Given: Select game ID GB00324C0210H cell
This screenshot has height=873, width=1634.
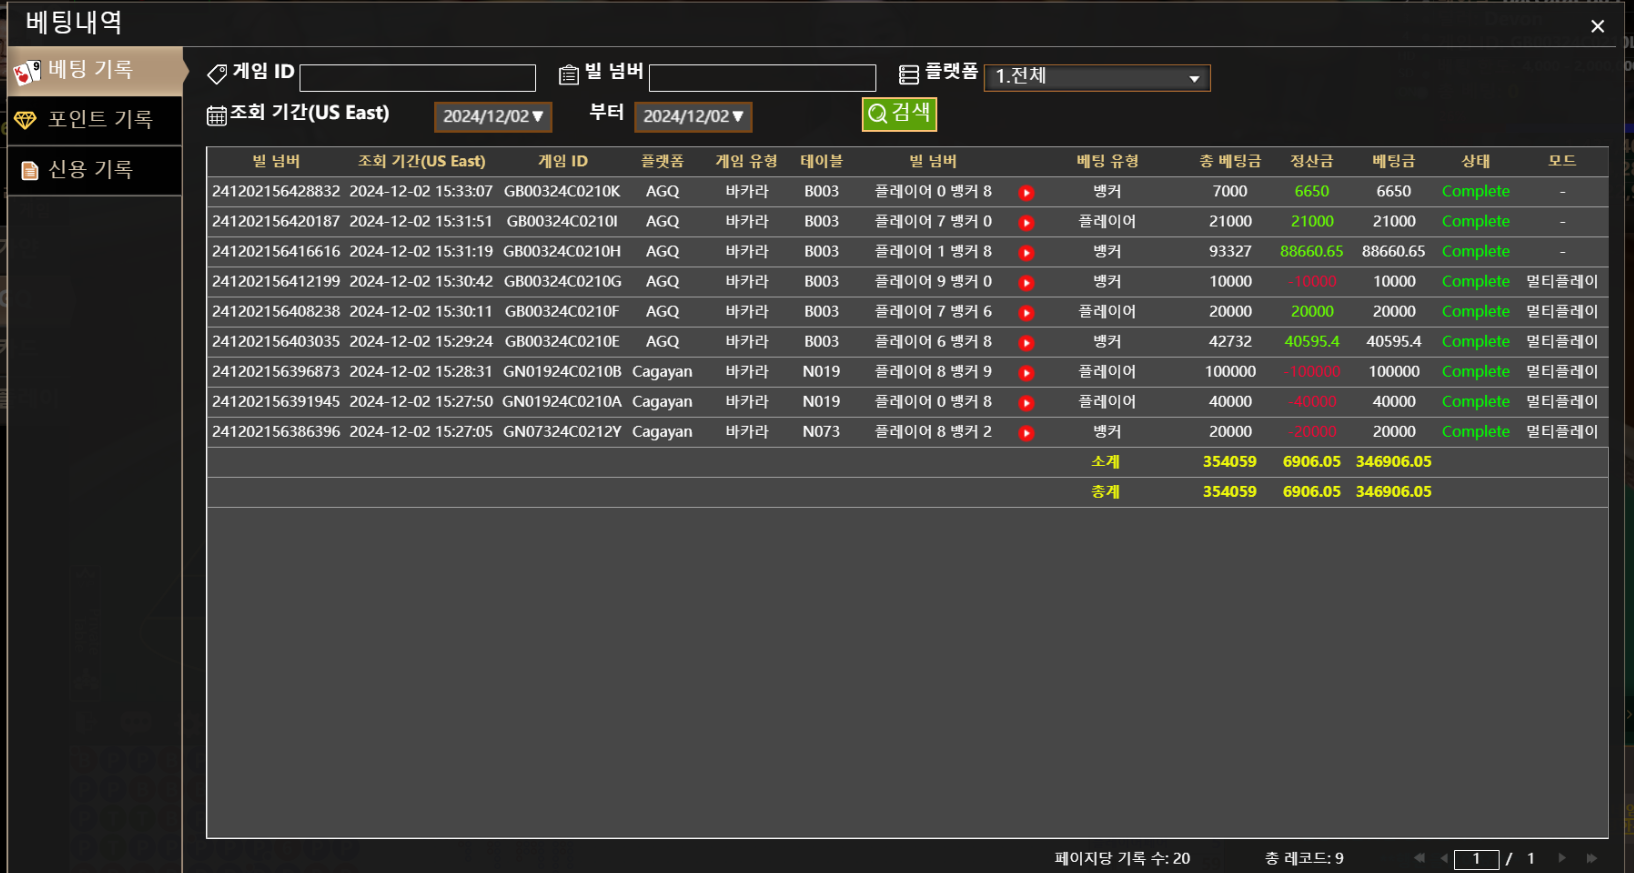Looking at the screenshot, I should tap(562, 251).
